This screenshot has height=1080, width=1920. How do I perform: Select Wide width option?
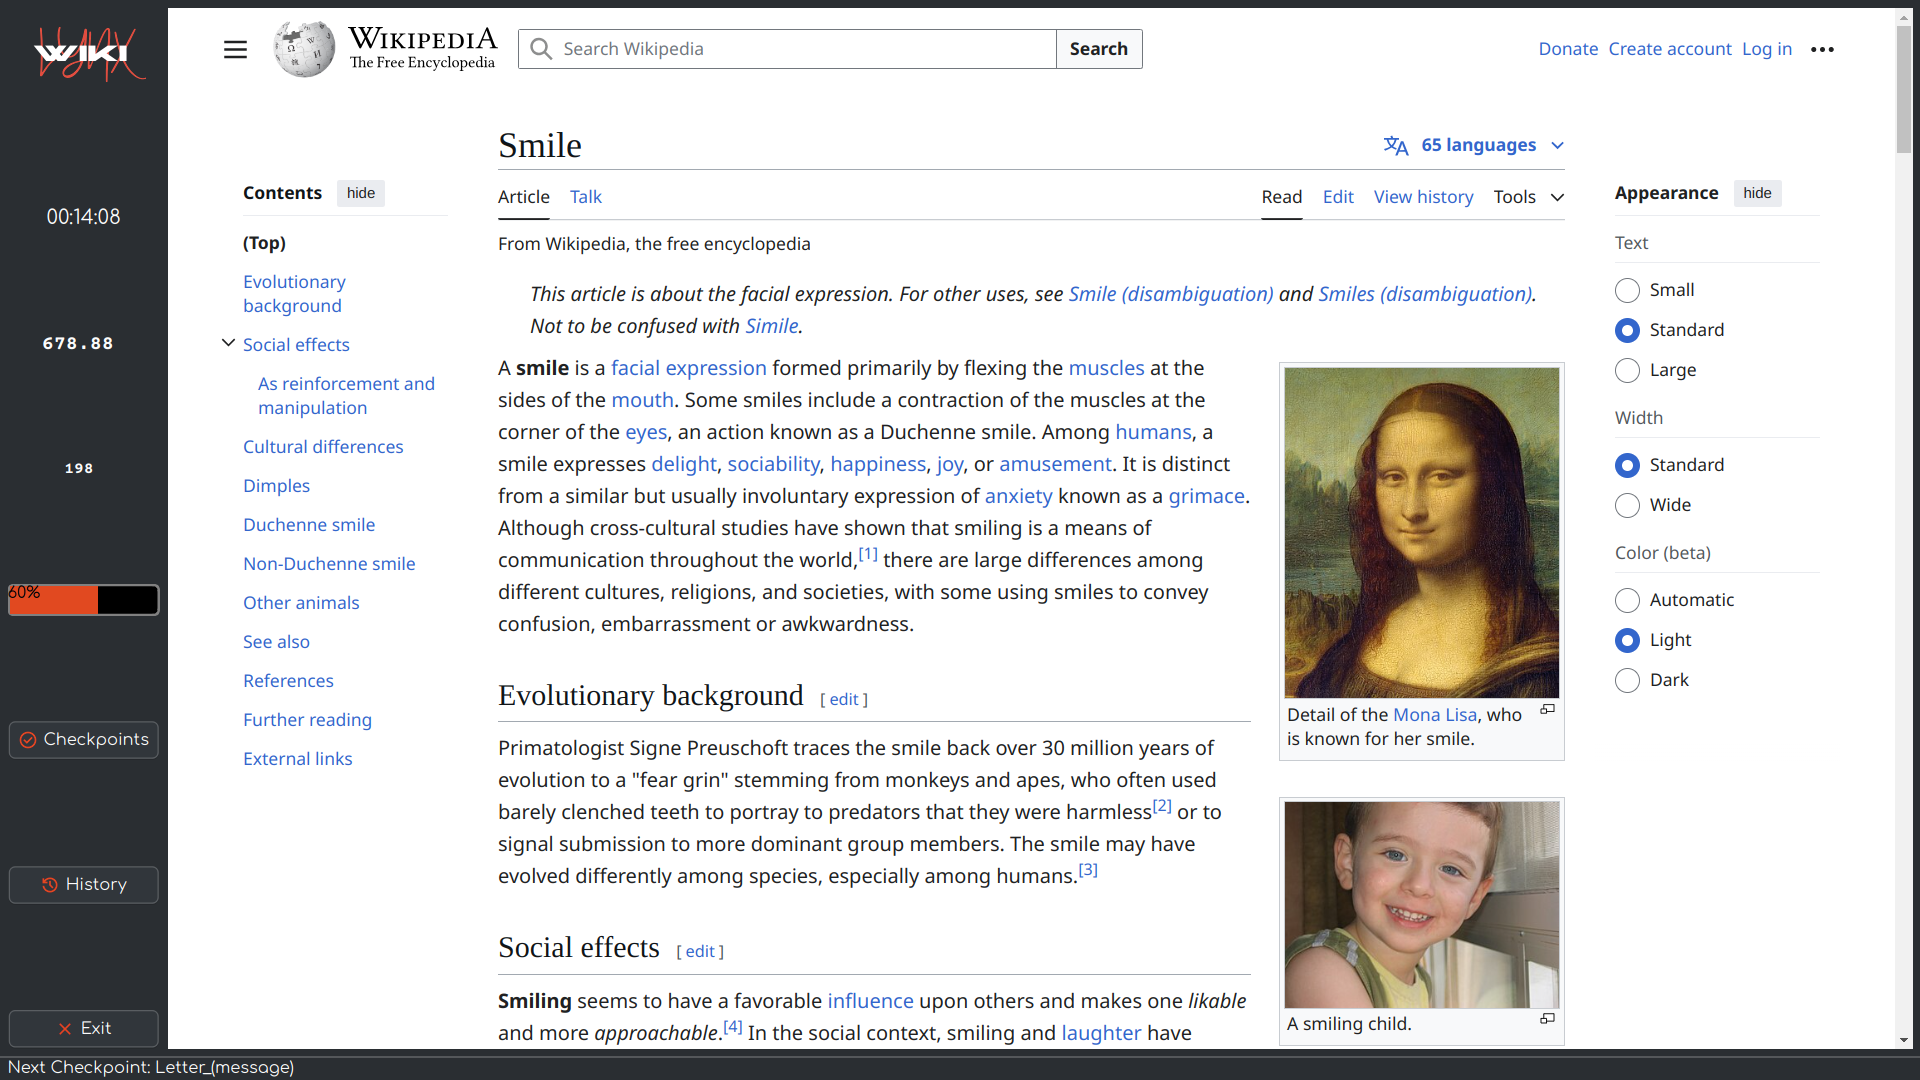click(1627, 505)
